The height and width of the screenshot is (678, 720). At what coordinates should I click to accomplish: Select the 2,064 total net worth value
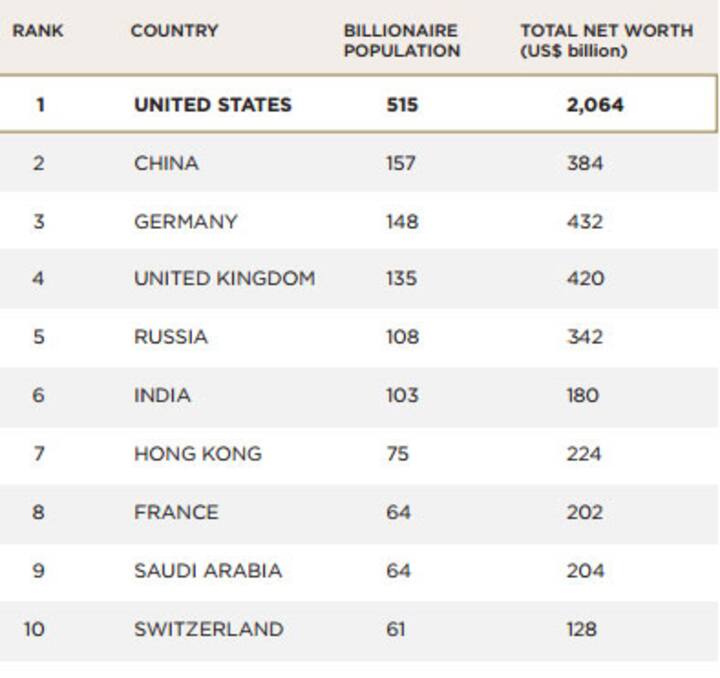point(594,105)
